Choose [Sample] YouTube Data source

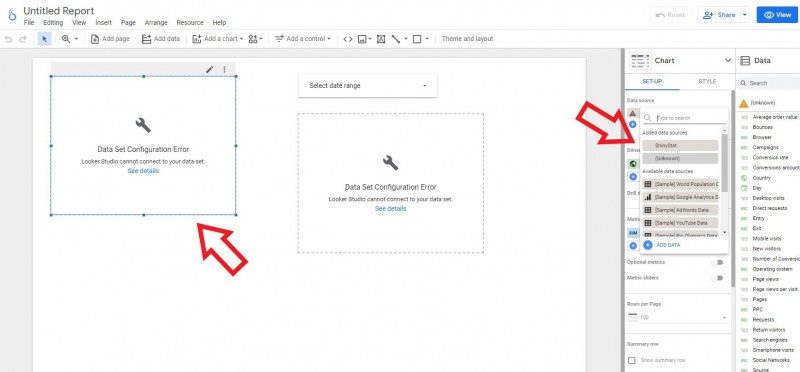[680, 223]
